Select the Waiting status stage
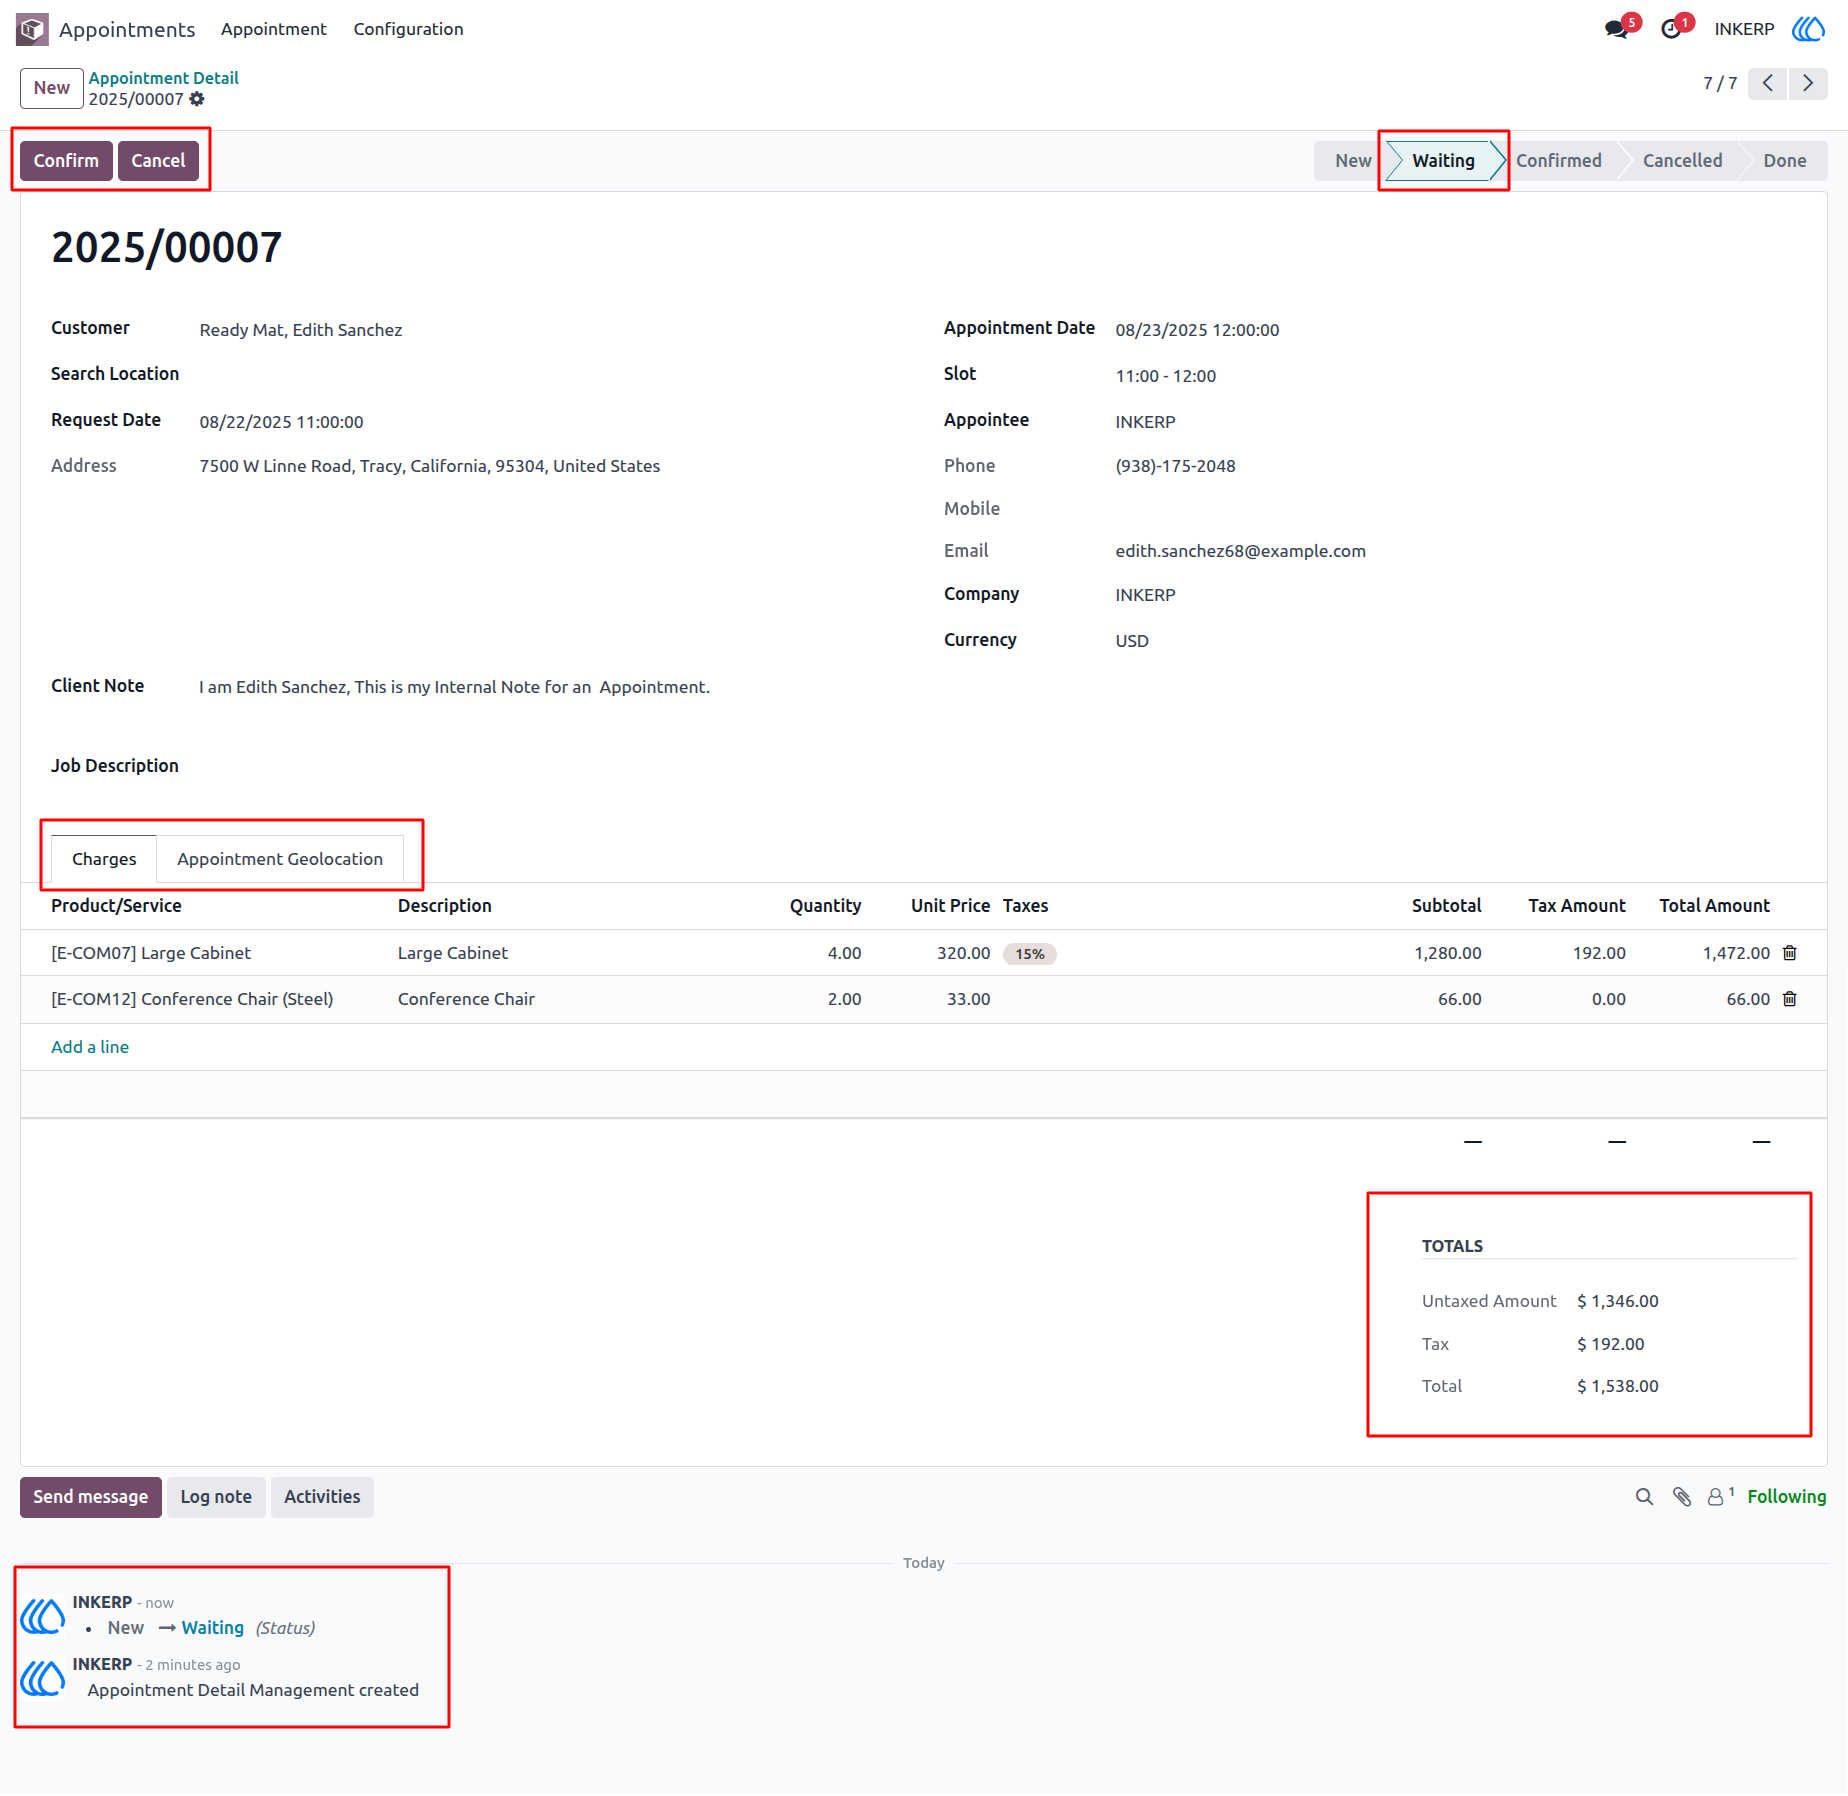 click(x=1443, y=161)
